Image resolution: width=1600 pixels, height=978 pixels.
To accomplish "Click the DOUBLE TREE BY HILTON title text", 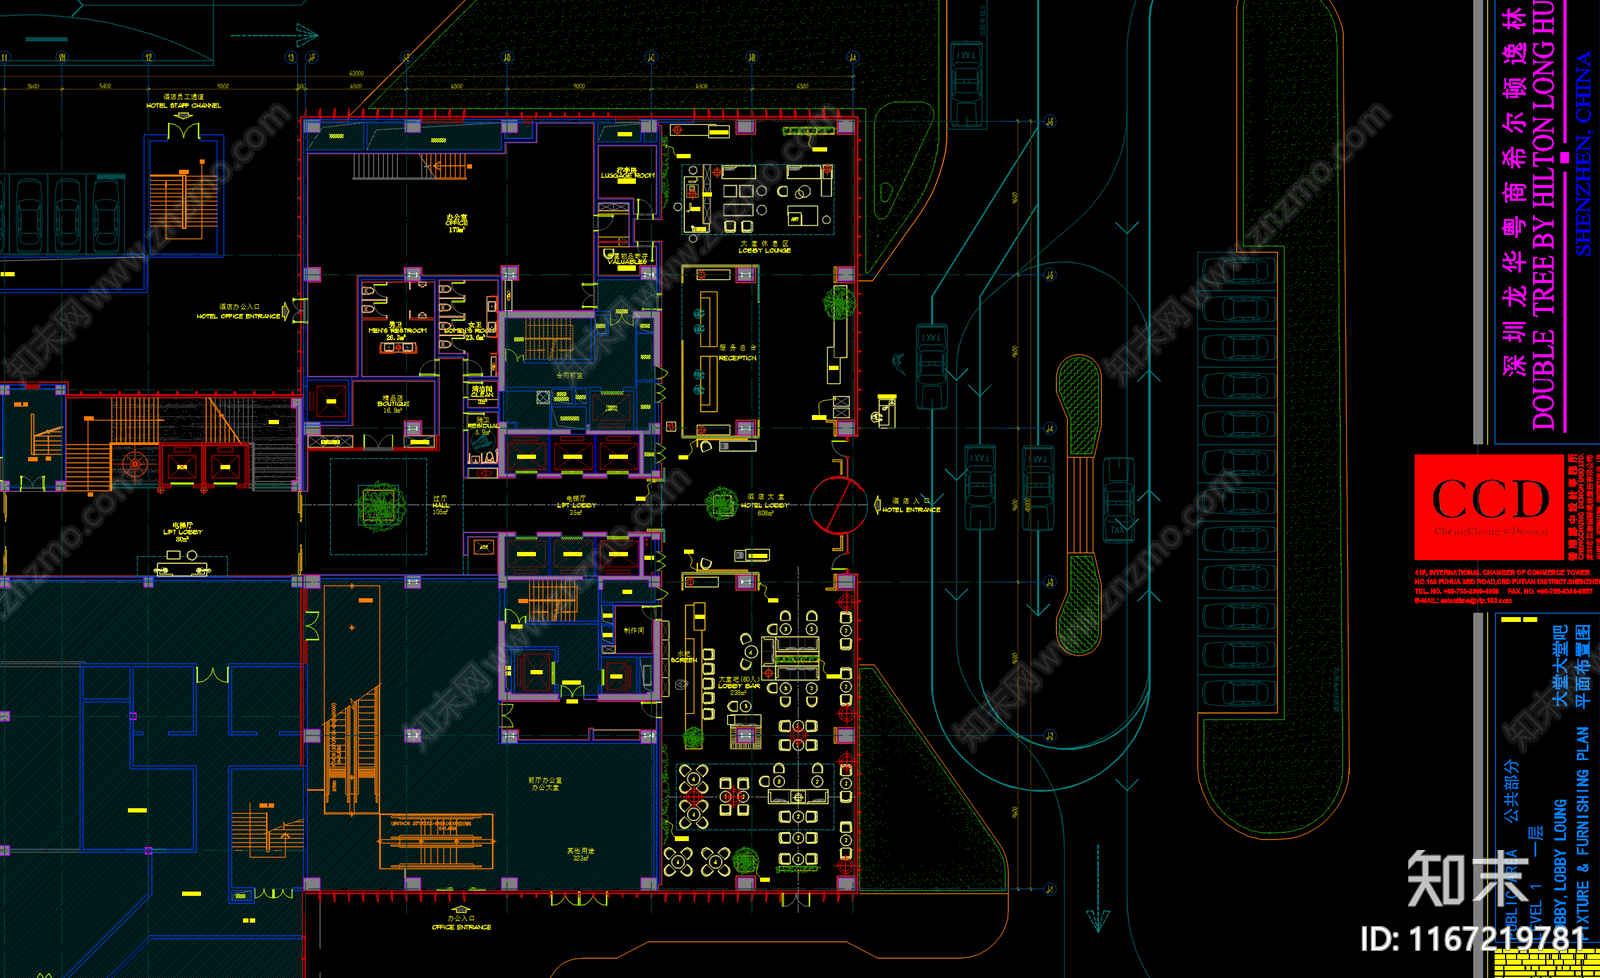I will 1543,215.
